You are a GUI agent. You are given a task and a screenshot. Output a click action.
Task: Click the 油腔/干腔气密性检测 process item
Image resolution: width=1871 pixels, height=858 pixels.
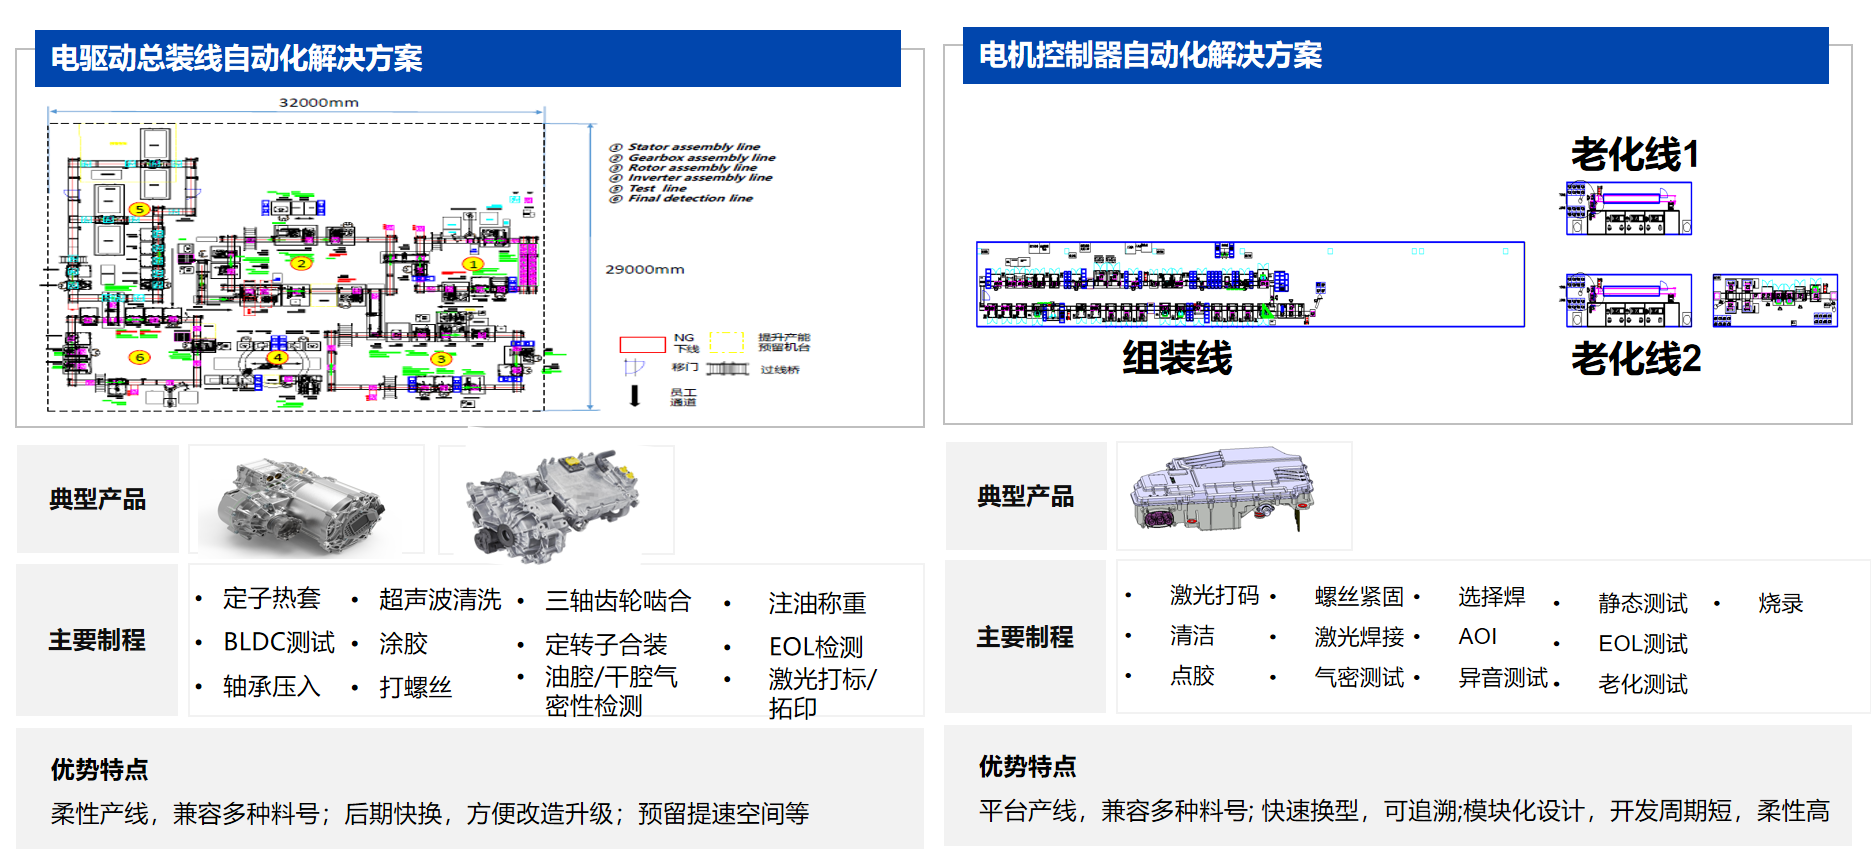[611, 691]
